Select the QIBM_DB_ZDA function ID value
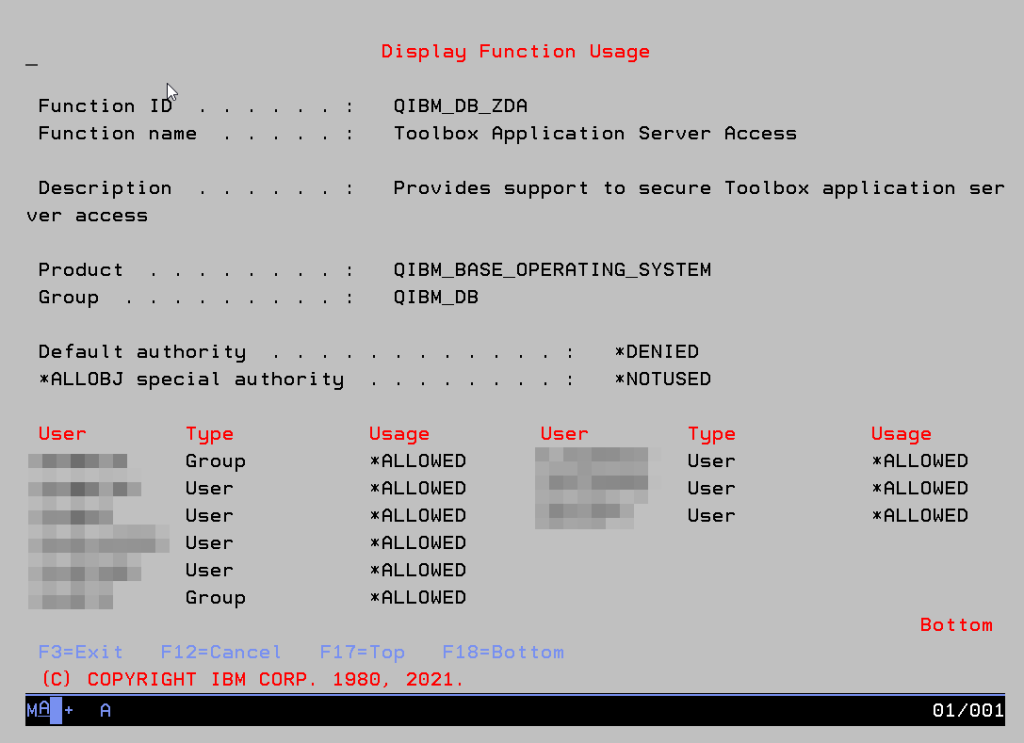 tap(460, 106)
